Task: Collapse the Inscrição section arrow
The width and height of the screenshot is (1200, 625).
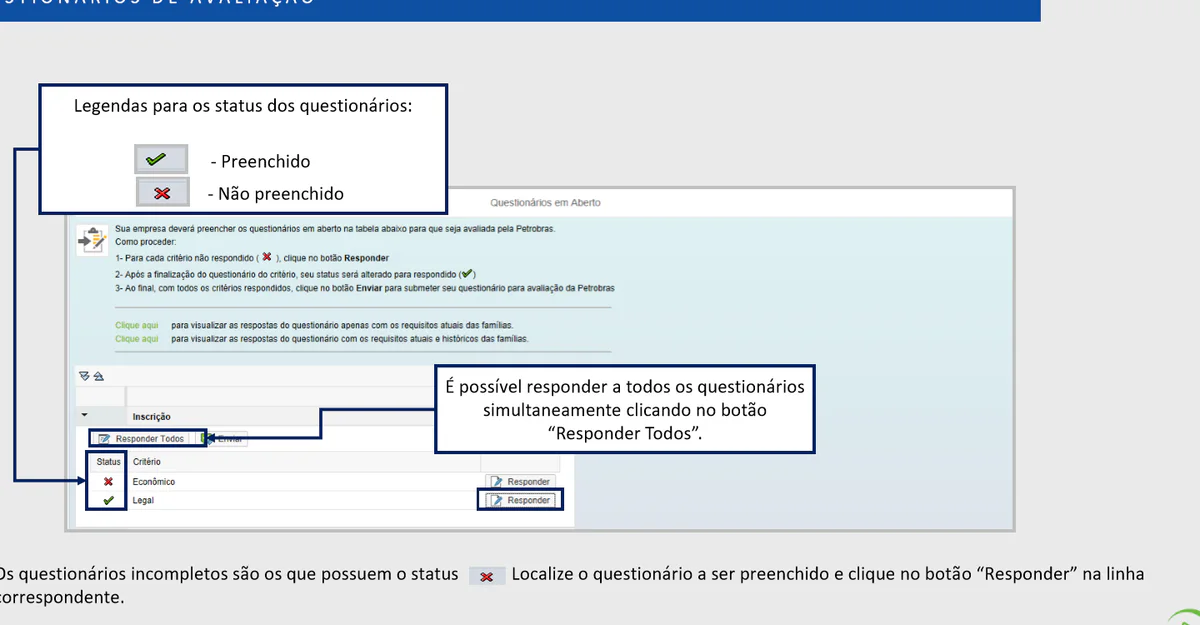Action: click(84, 415)
